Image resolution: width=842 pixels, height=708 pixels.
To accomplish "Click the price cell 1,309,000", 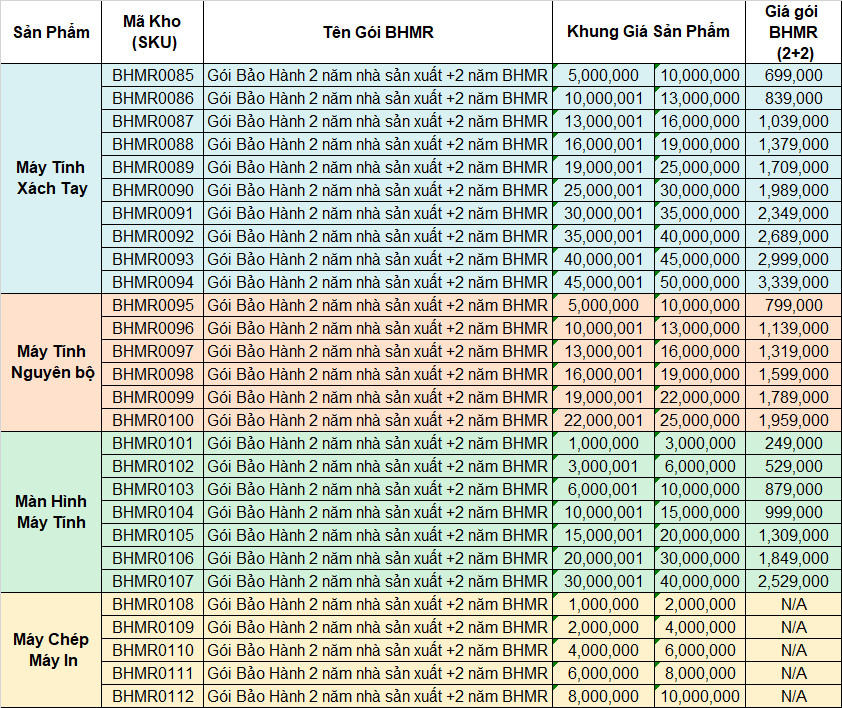I will click(793, 535).
